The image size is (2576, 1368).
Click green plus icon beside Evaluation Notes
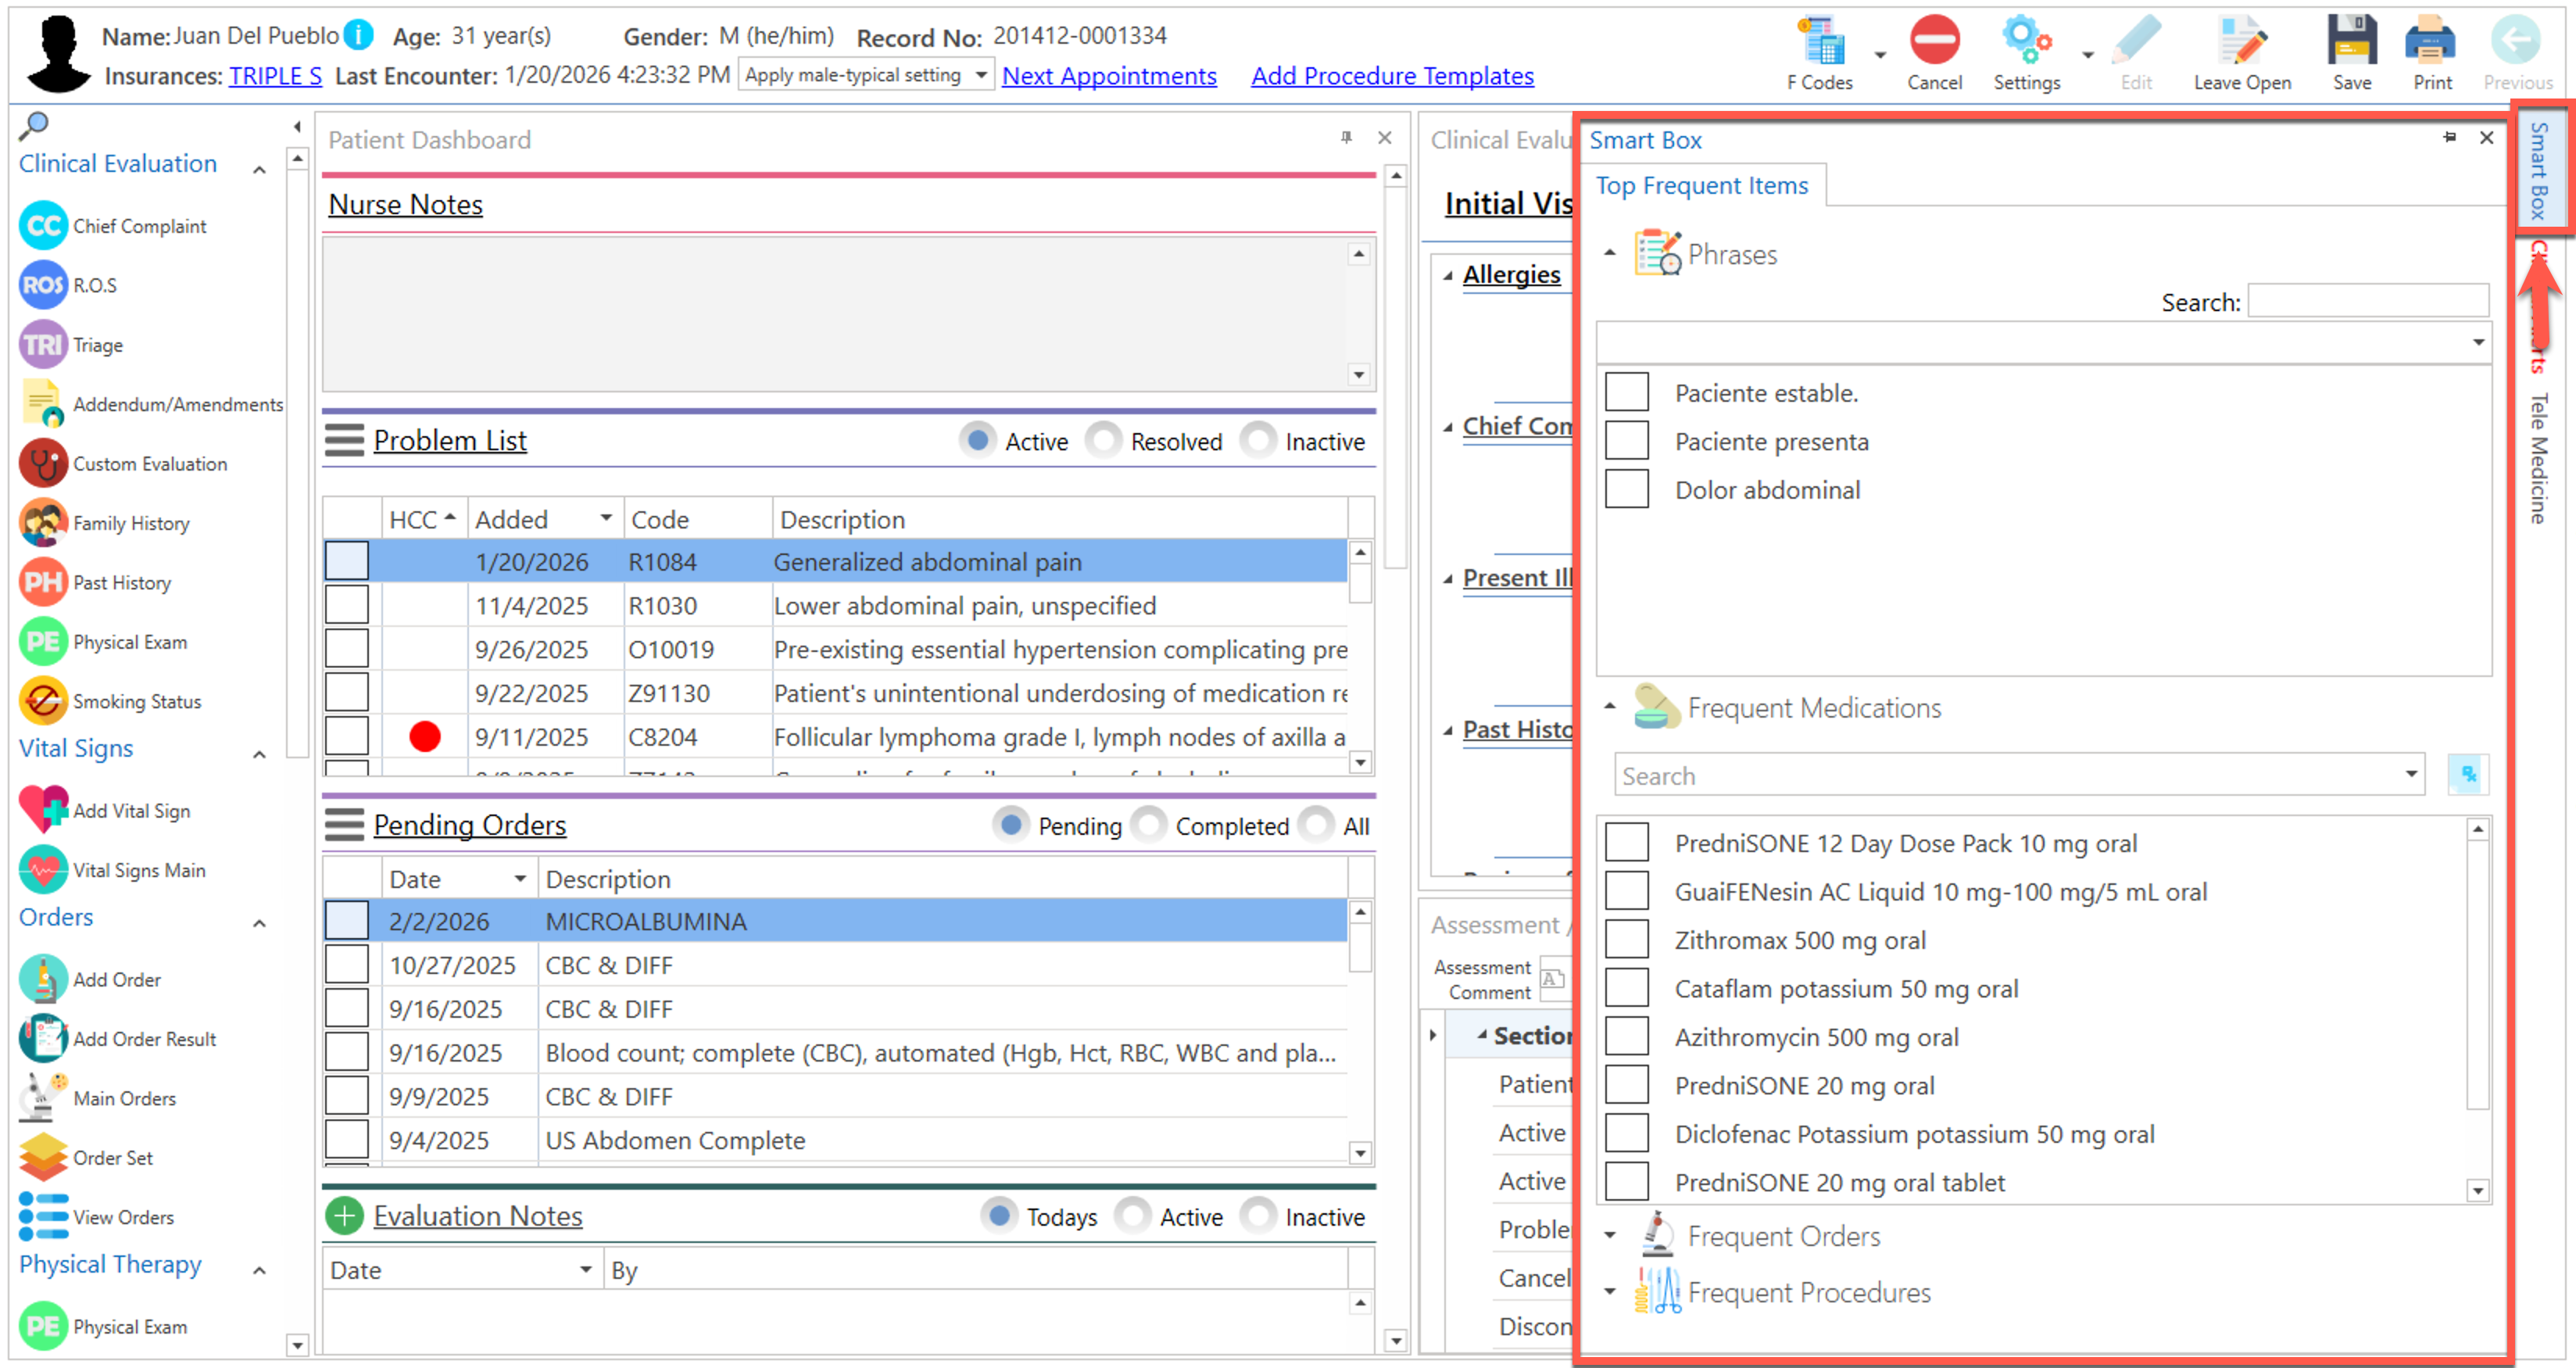pos(344,1216)
